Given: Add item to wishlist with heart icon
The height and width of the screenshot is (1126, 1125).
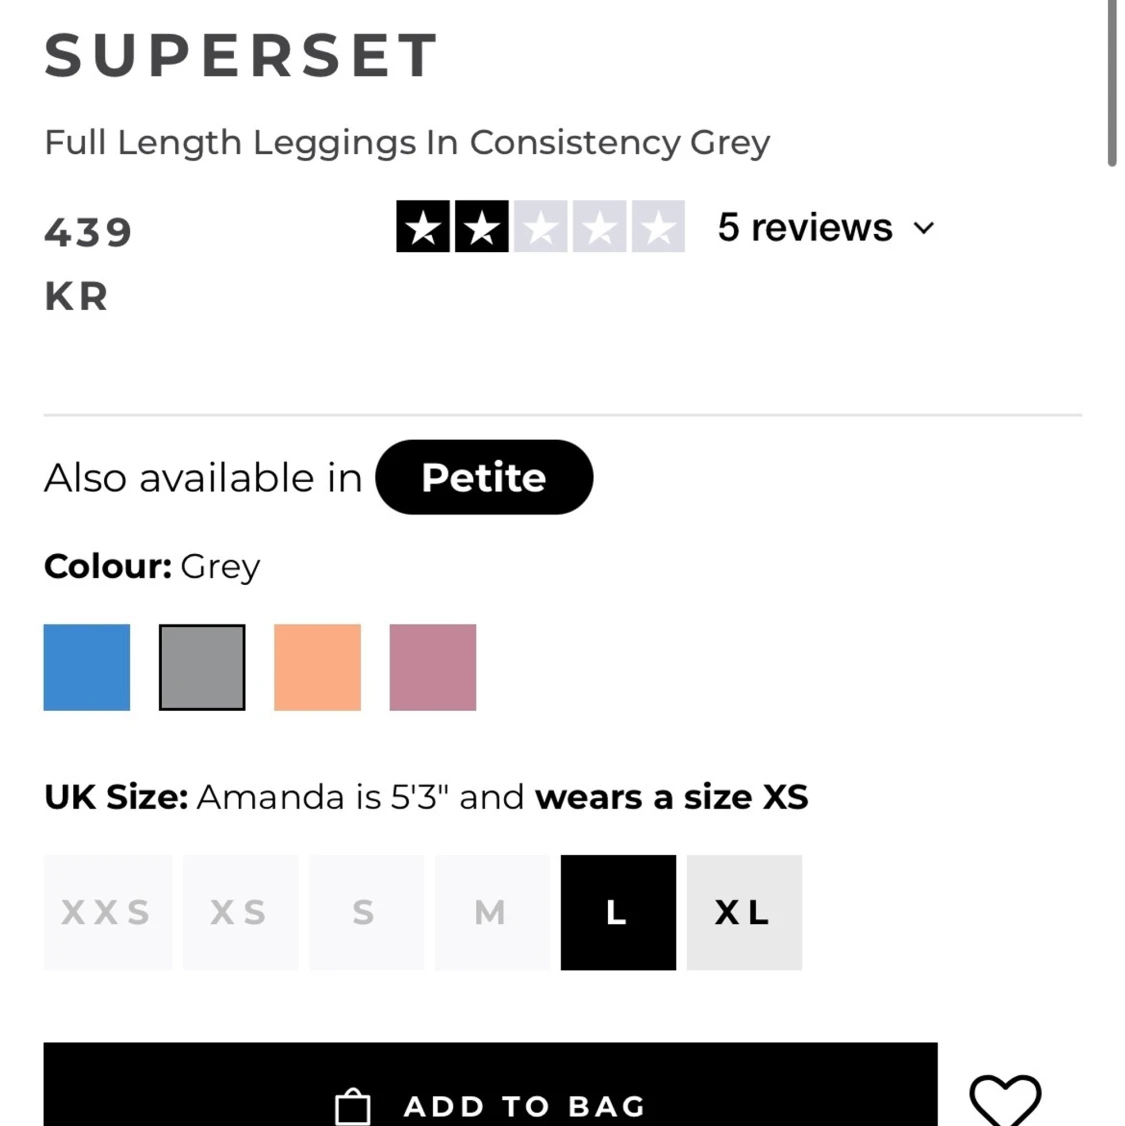Looking at the screenshot, I should pyautogui.click(x=1005, y=1099).
